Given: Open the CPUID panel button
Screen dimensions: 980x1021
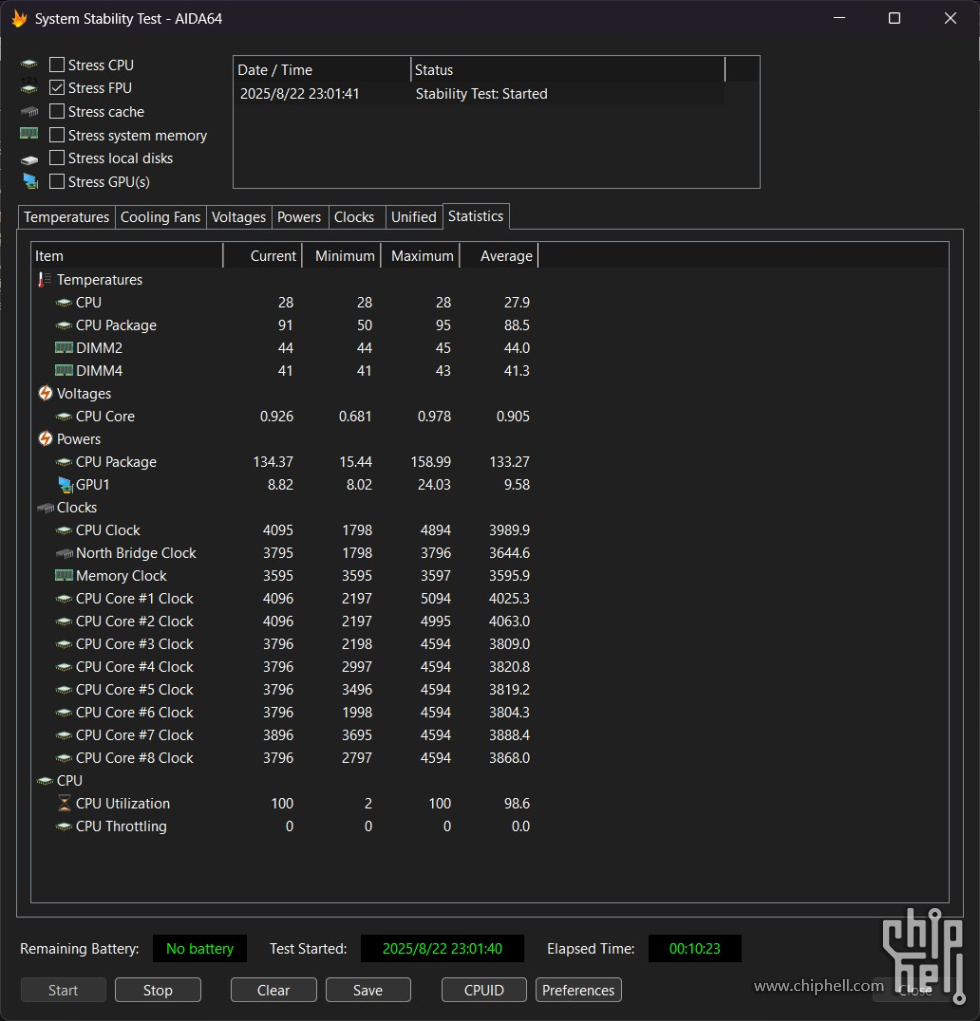Looking at the screenshot, I should (x=484, y=990).
